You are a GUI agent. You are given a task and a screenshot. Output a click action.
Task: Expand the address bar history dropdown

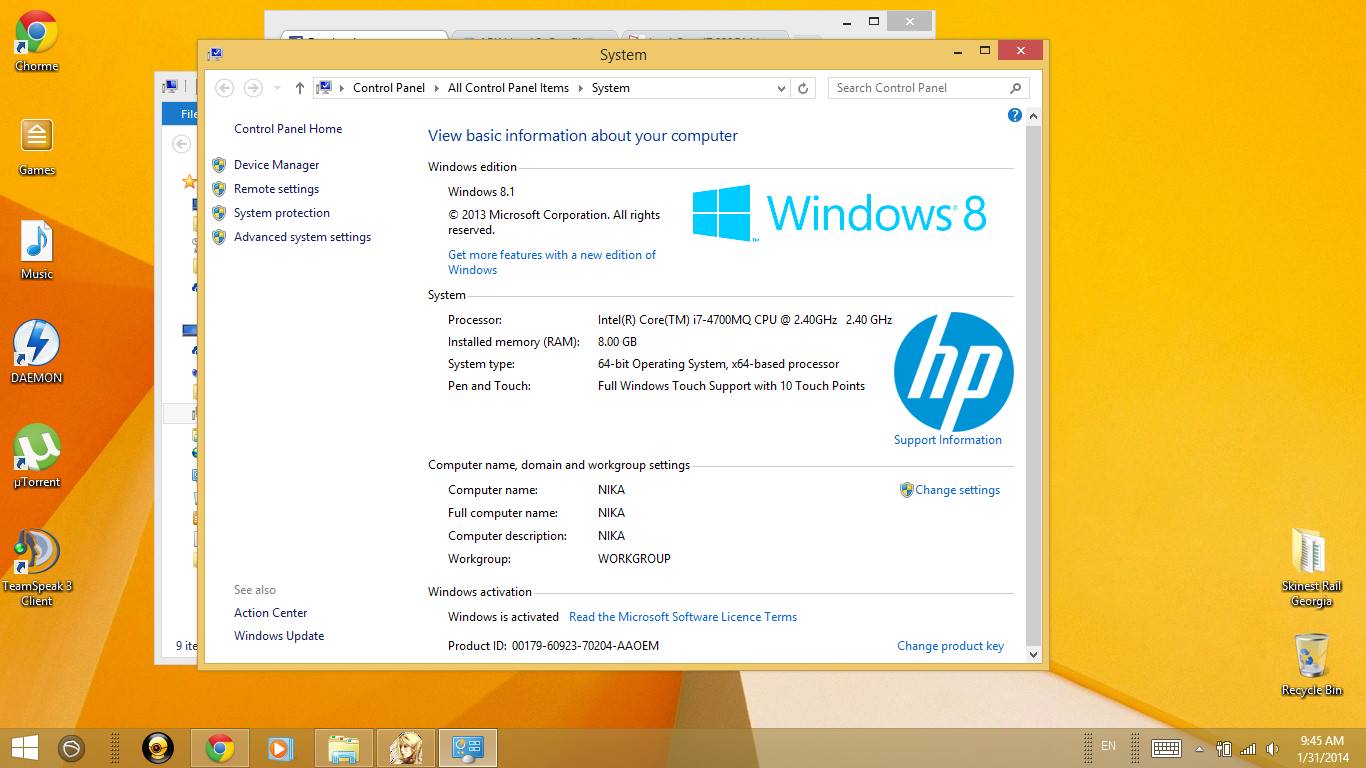coord(781,88)
